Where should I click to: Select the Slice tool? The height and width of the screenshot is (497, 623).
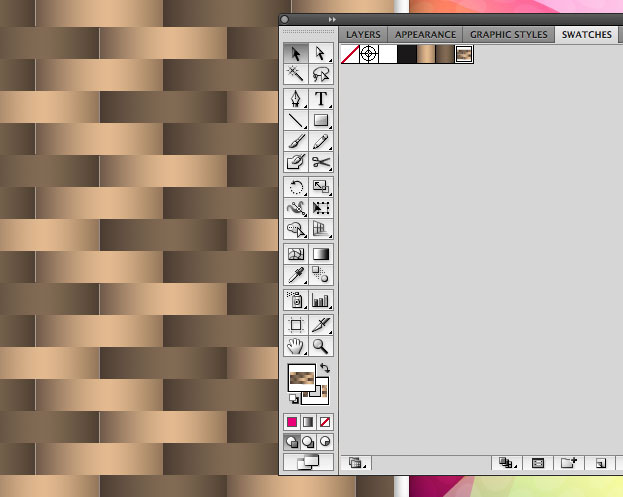tap(321, 325)
